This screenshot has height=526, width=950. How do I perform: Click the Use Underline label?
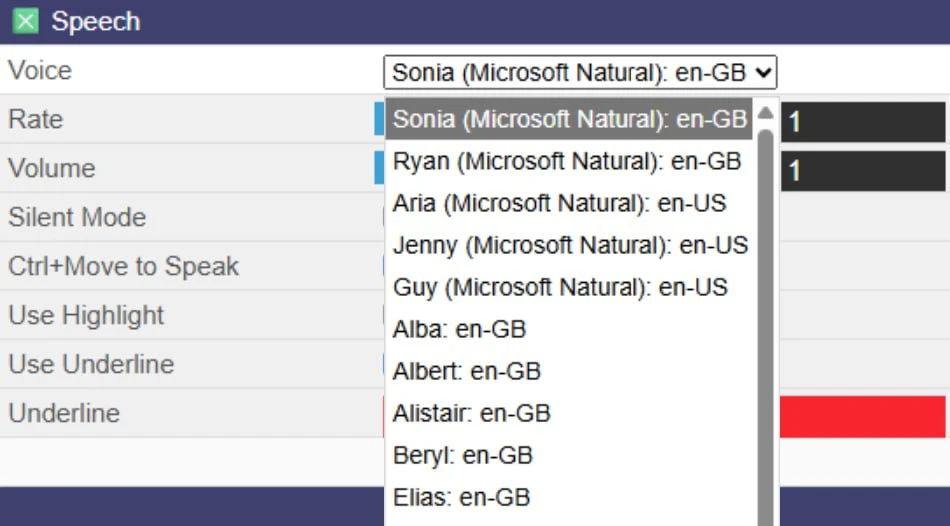91,364
